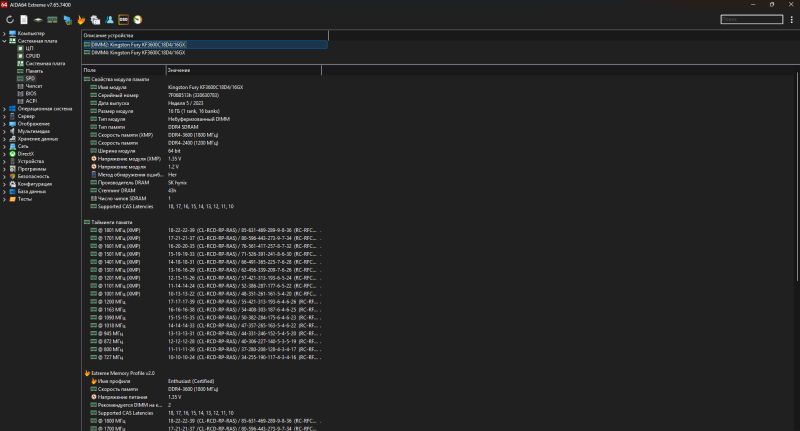This screenshot has height=431, width=800.
Task: Select Чипсет in the sidebar tree
Action: click(x=34, y=86)
